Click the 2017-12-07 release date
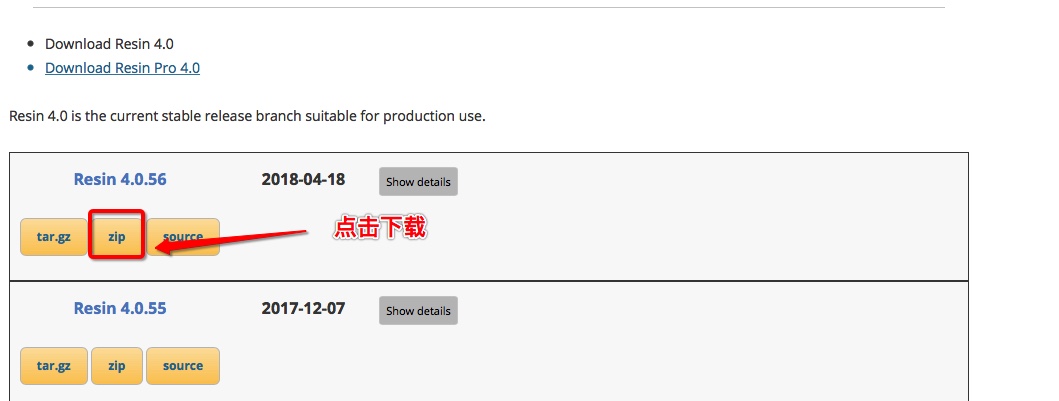Viewport: 1059px width, 401px height. coord(303,309)
